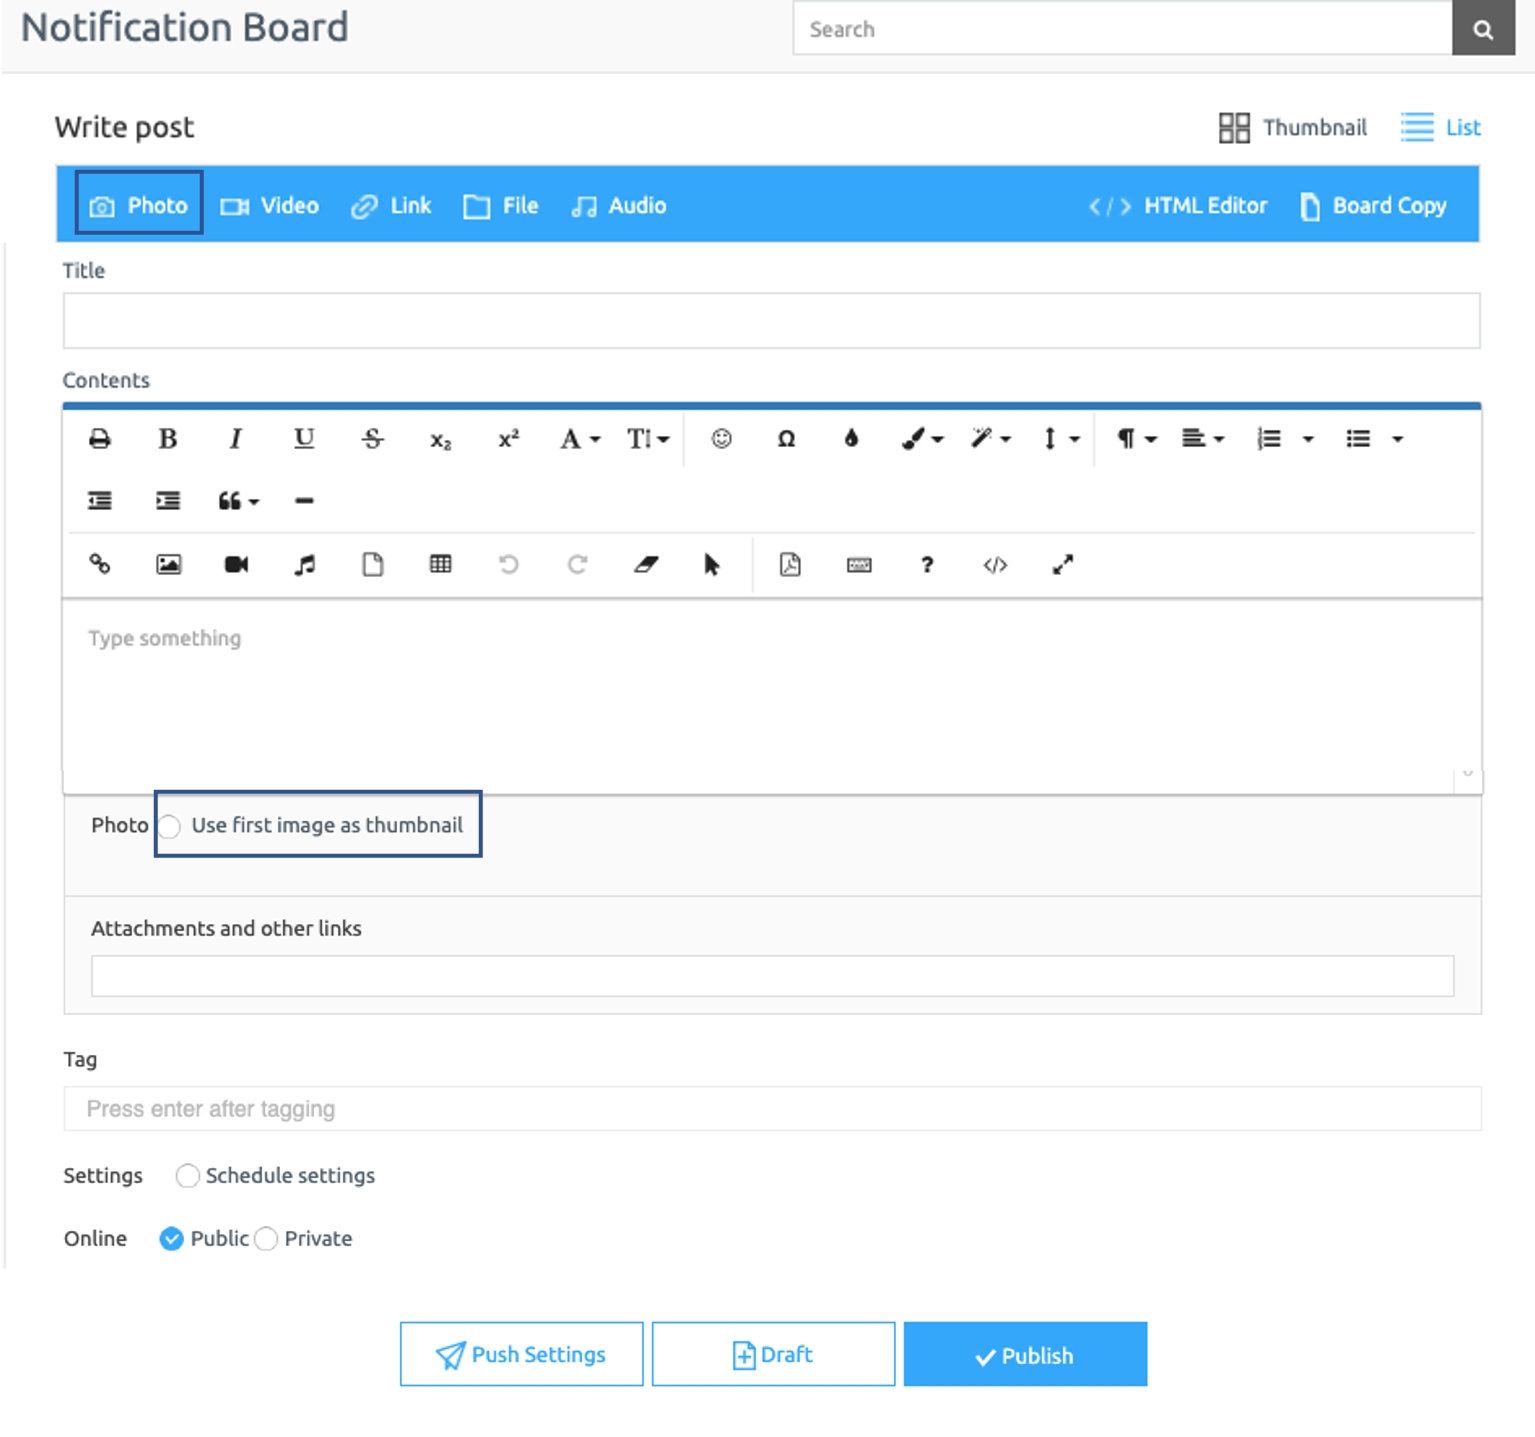Enable Schedule settings option
This screenshot has height=1437, width=1535.
(187, 1176)
